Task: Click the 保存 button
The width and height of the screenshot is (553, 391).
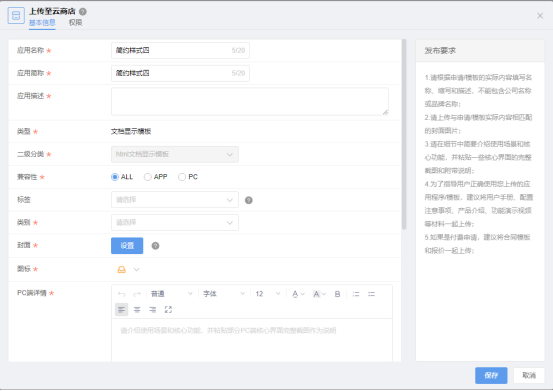Action: click(491, 375)
